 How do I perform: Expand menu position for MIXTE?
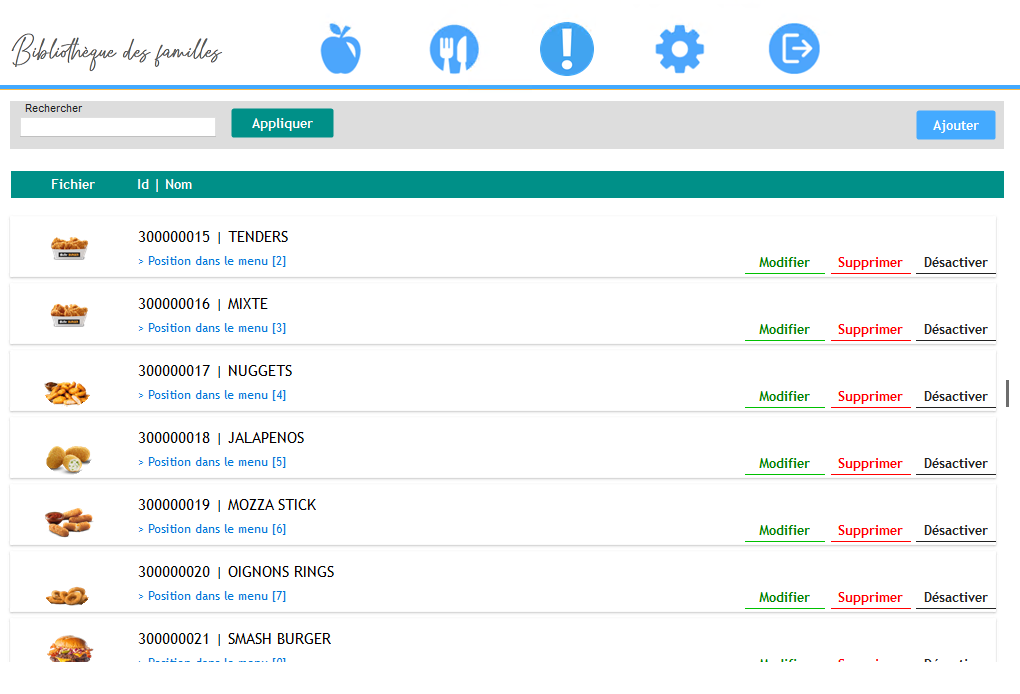pos(212,328)
